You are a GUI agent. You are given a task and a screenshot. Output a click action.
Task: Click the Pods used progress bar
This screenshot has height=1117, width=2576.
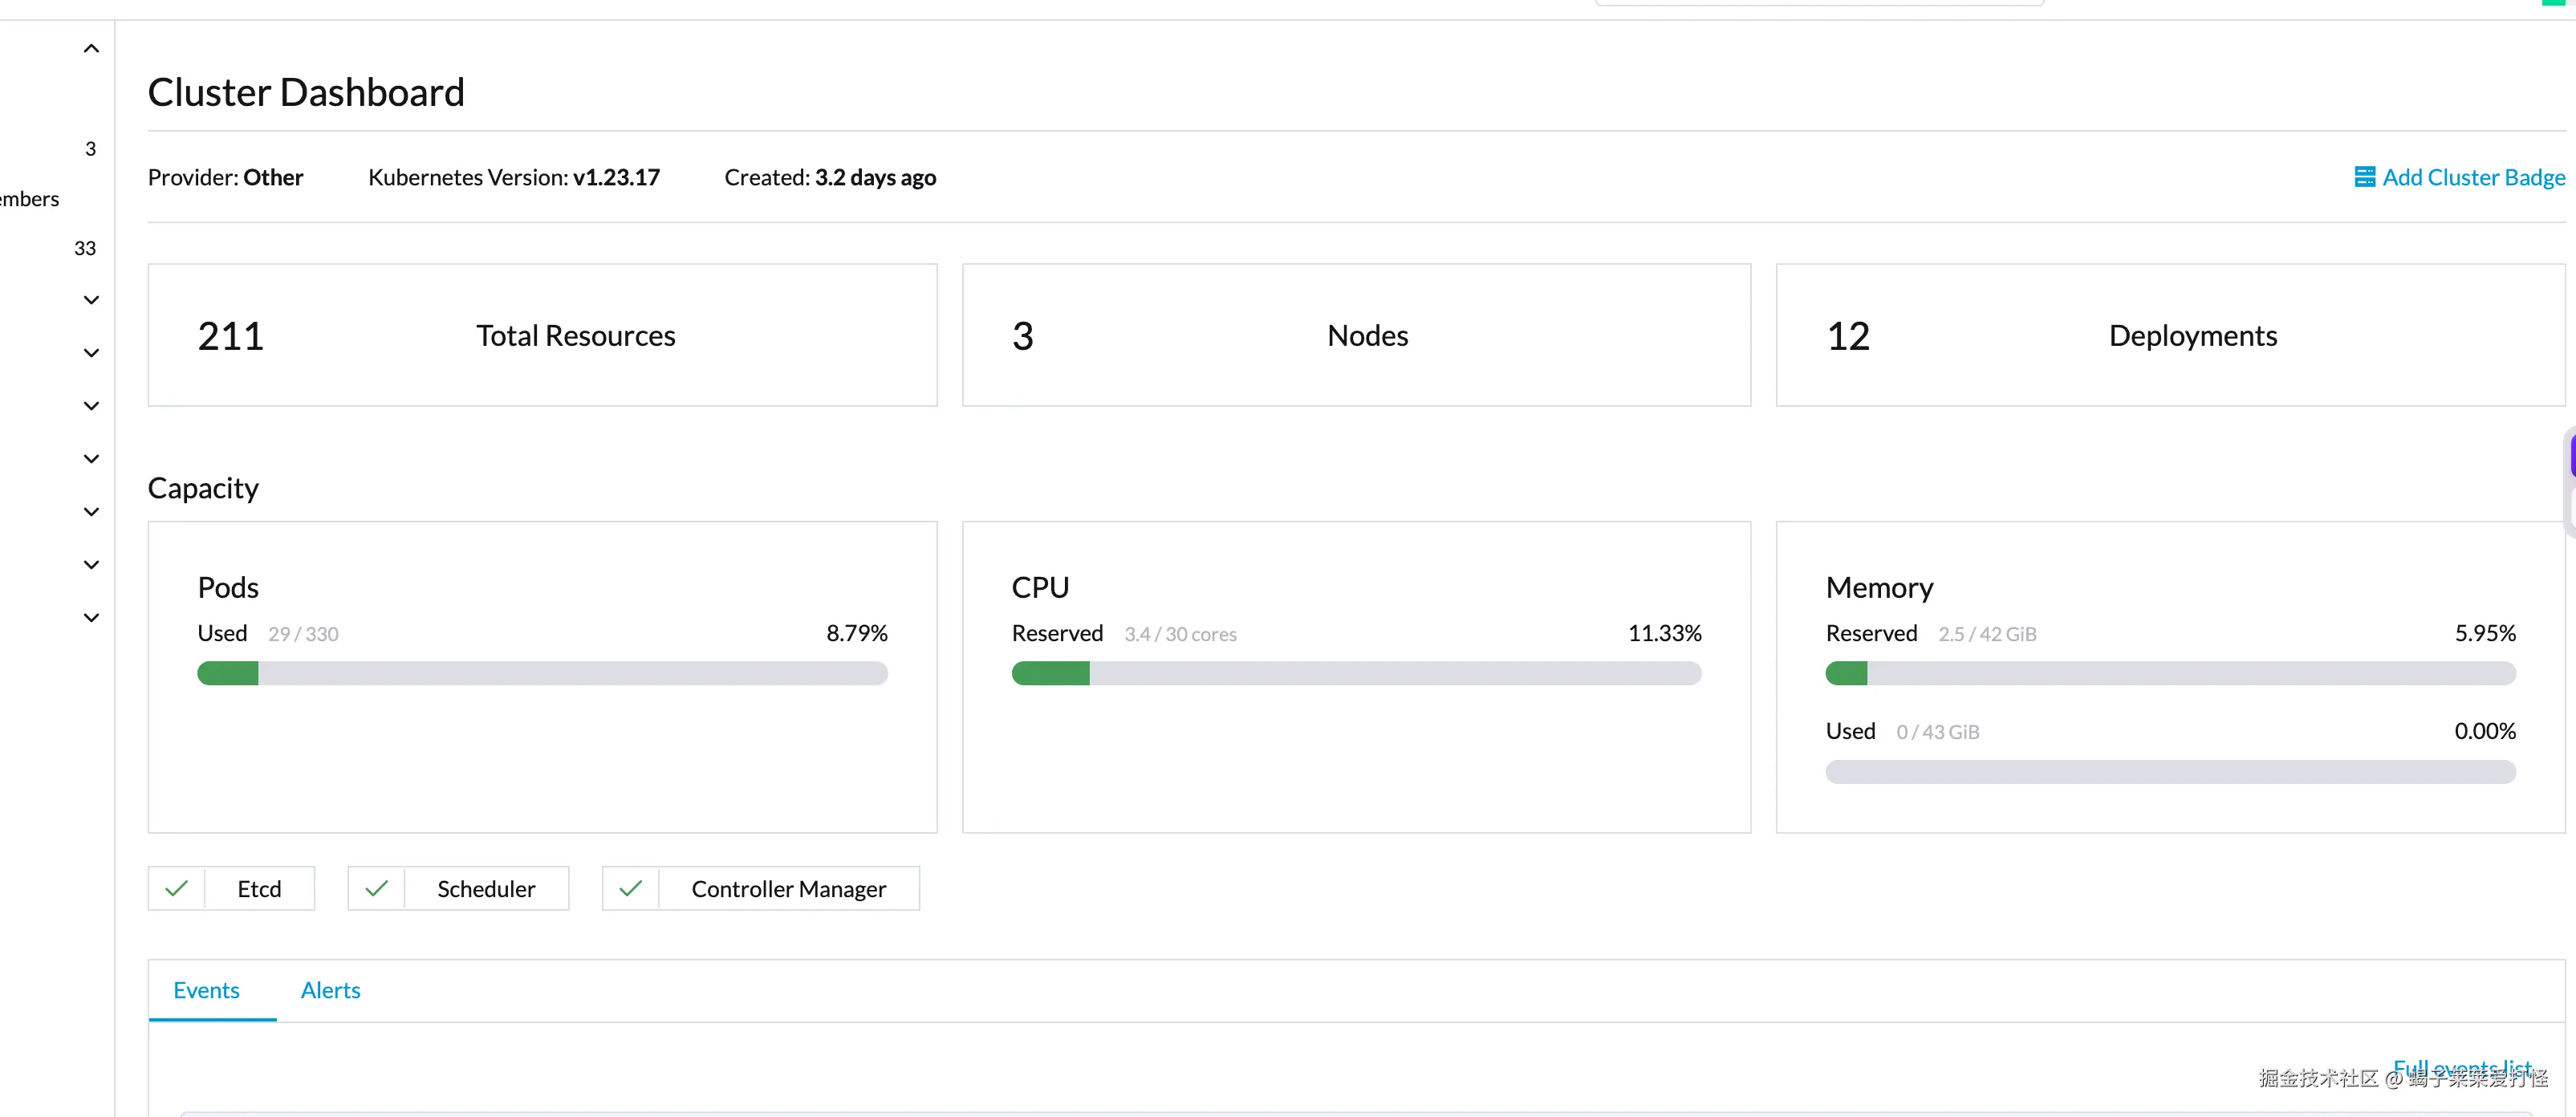coord(542,673)
